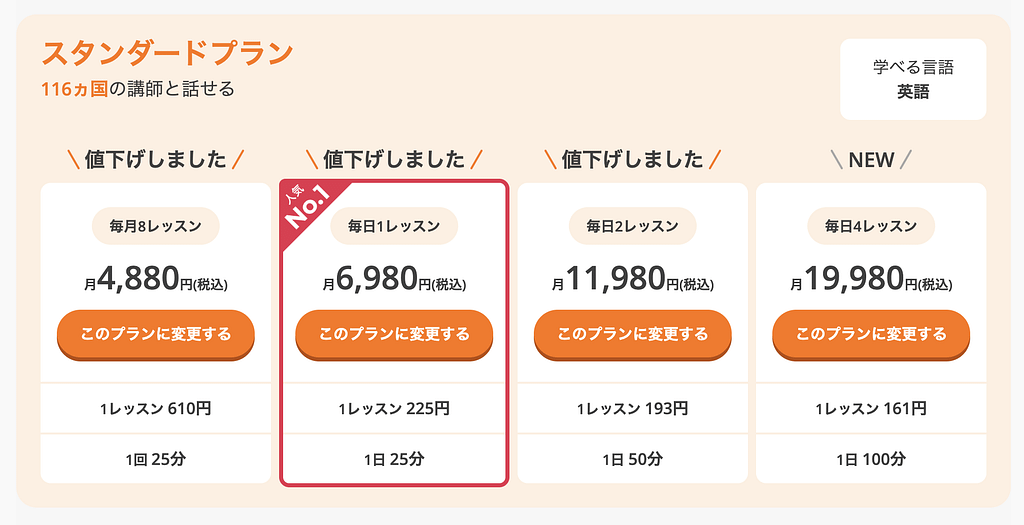Change to the 毎月8レッスン plan
The width and height of the screenshot is (1024, 525).
tap(156, 334)
